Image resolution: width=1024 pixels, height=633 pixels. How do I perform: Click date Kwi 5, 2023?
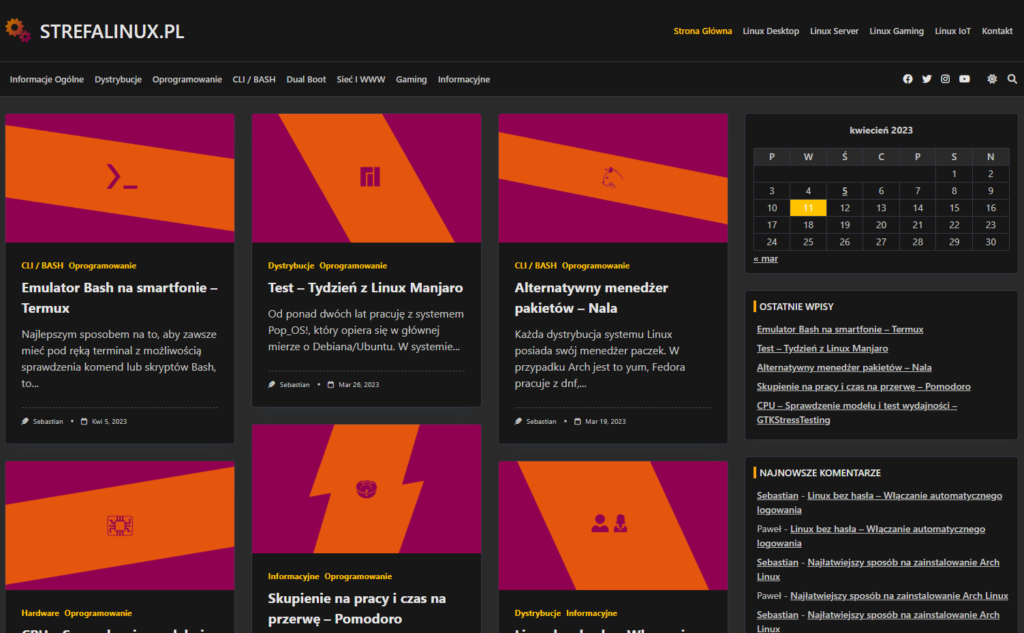coord(109,421)
